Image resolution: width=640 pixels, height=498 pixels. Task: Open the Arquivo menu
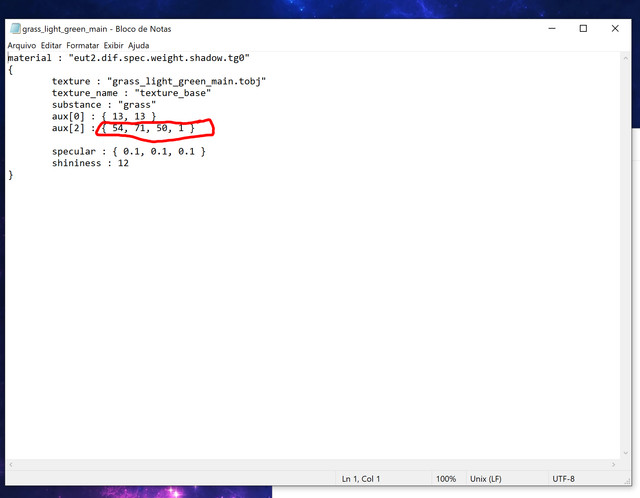(22, 45)
